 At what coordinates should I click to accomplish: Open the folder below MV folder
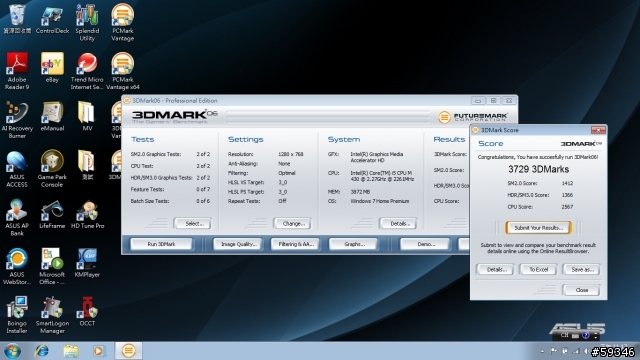coord(87,165)
